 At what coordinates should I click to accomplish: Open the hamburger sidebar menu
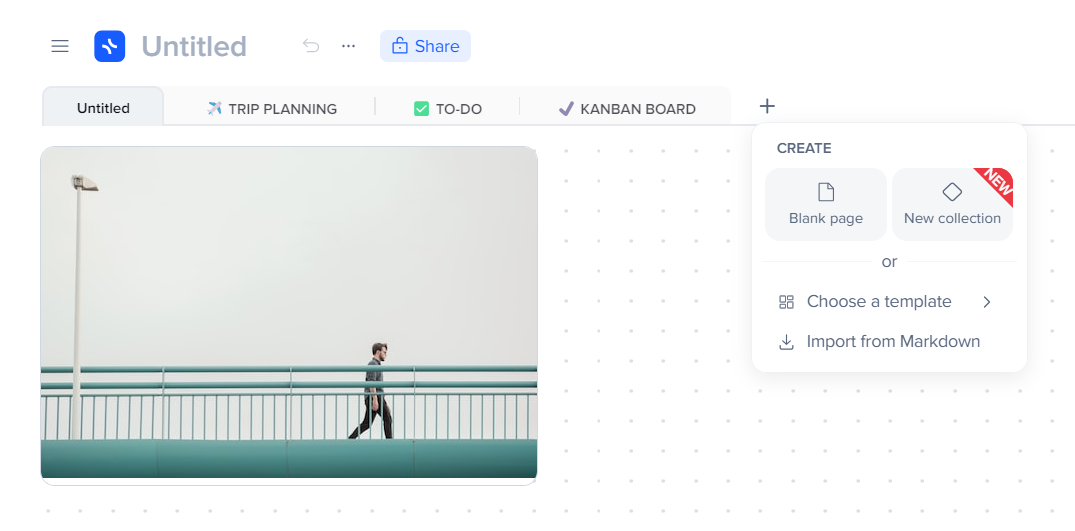point(60,47)
